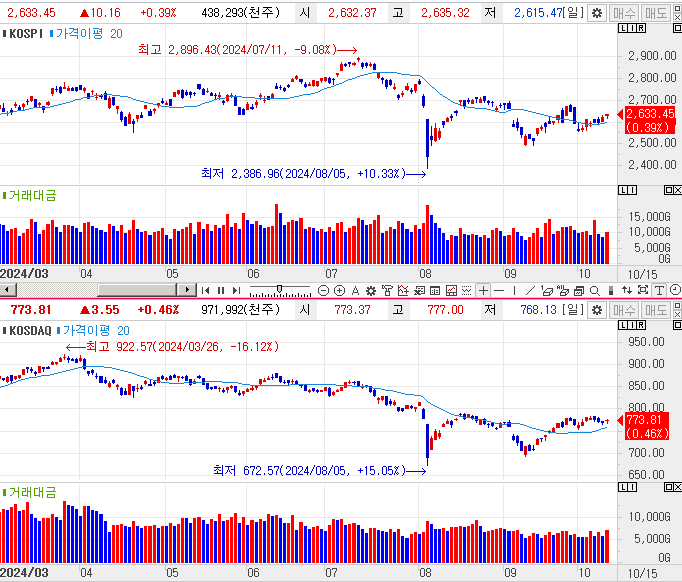
Task: Maximize the KOSPI price pane
Action: coord(677,28)
